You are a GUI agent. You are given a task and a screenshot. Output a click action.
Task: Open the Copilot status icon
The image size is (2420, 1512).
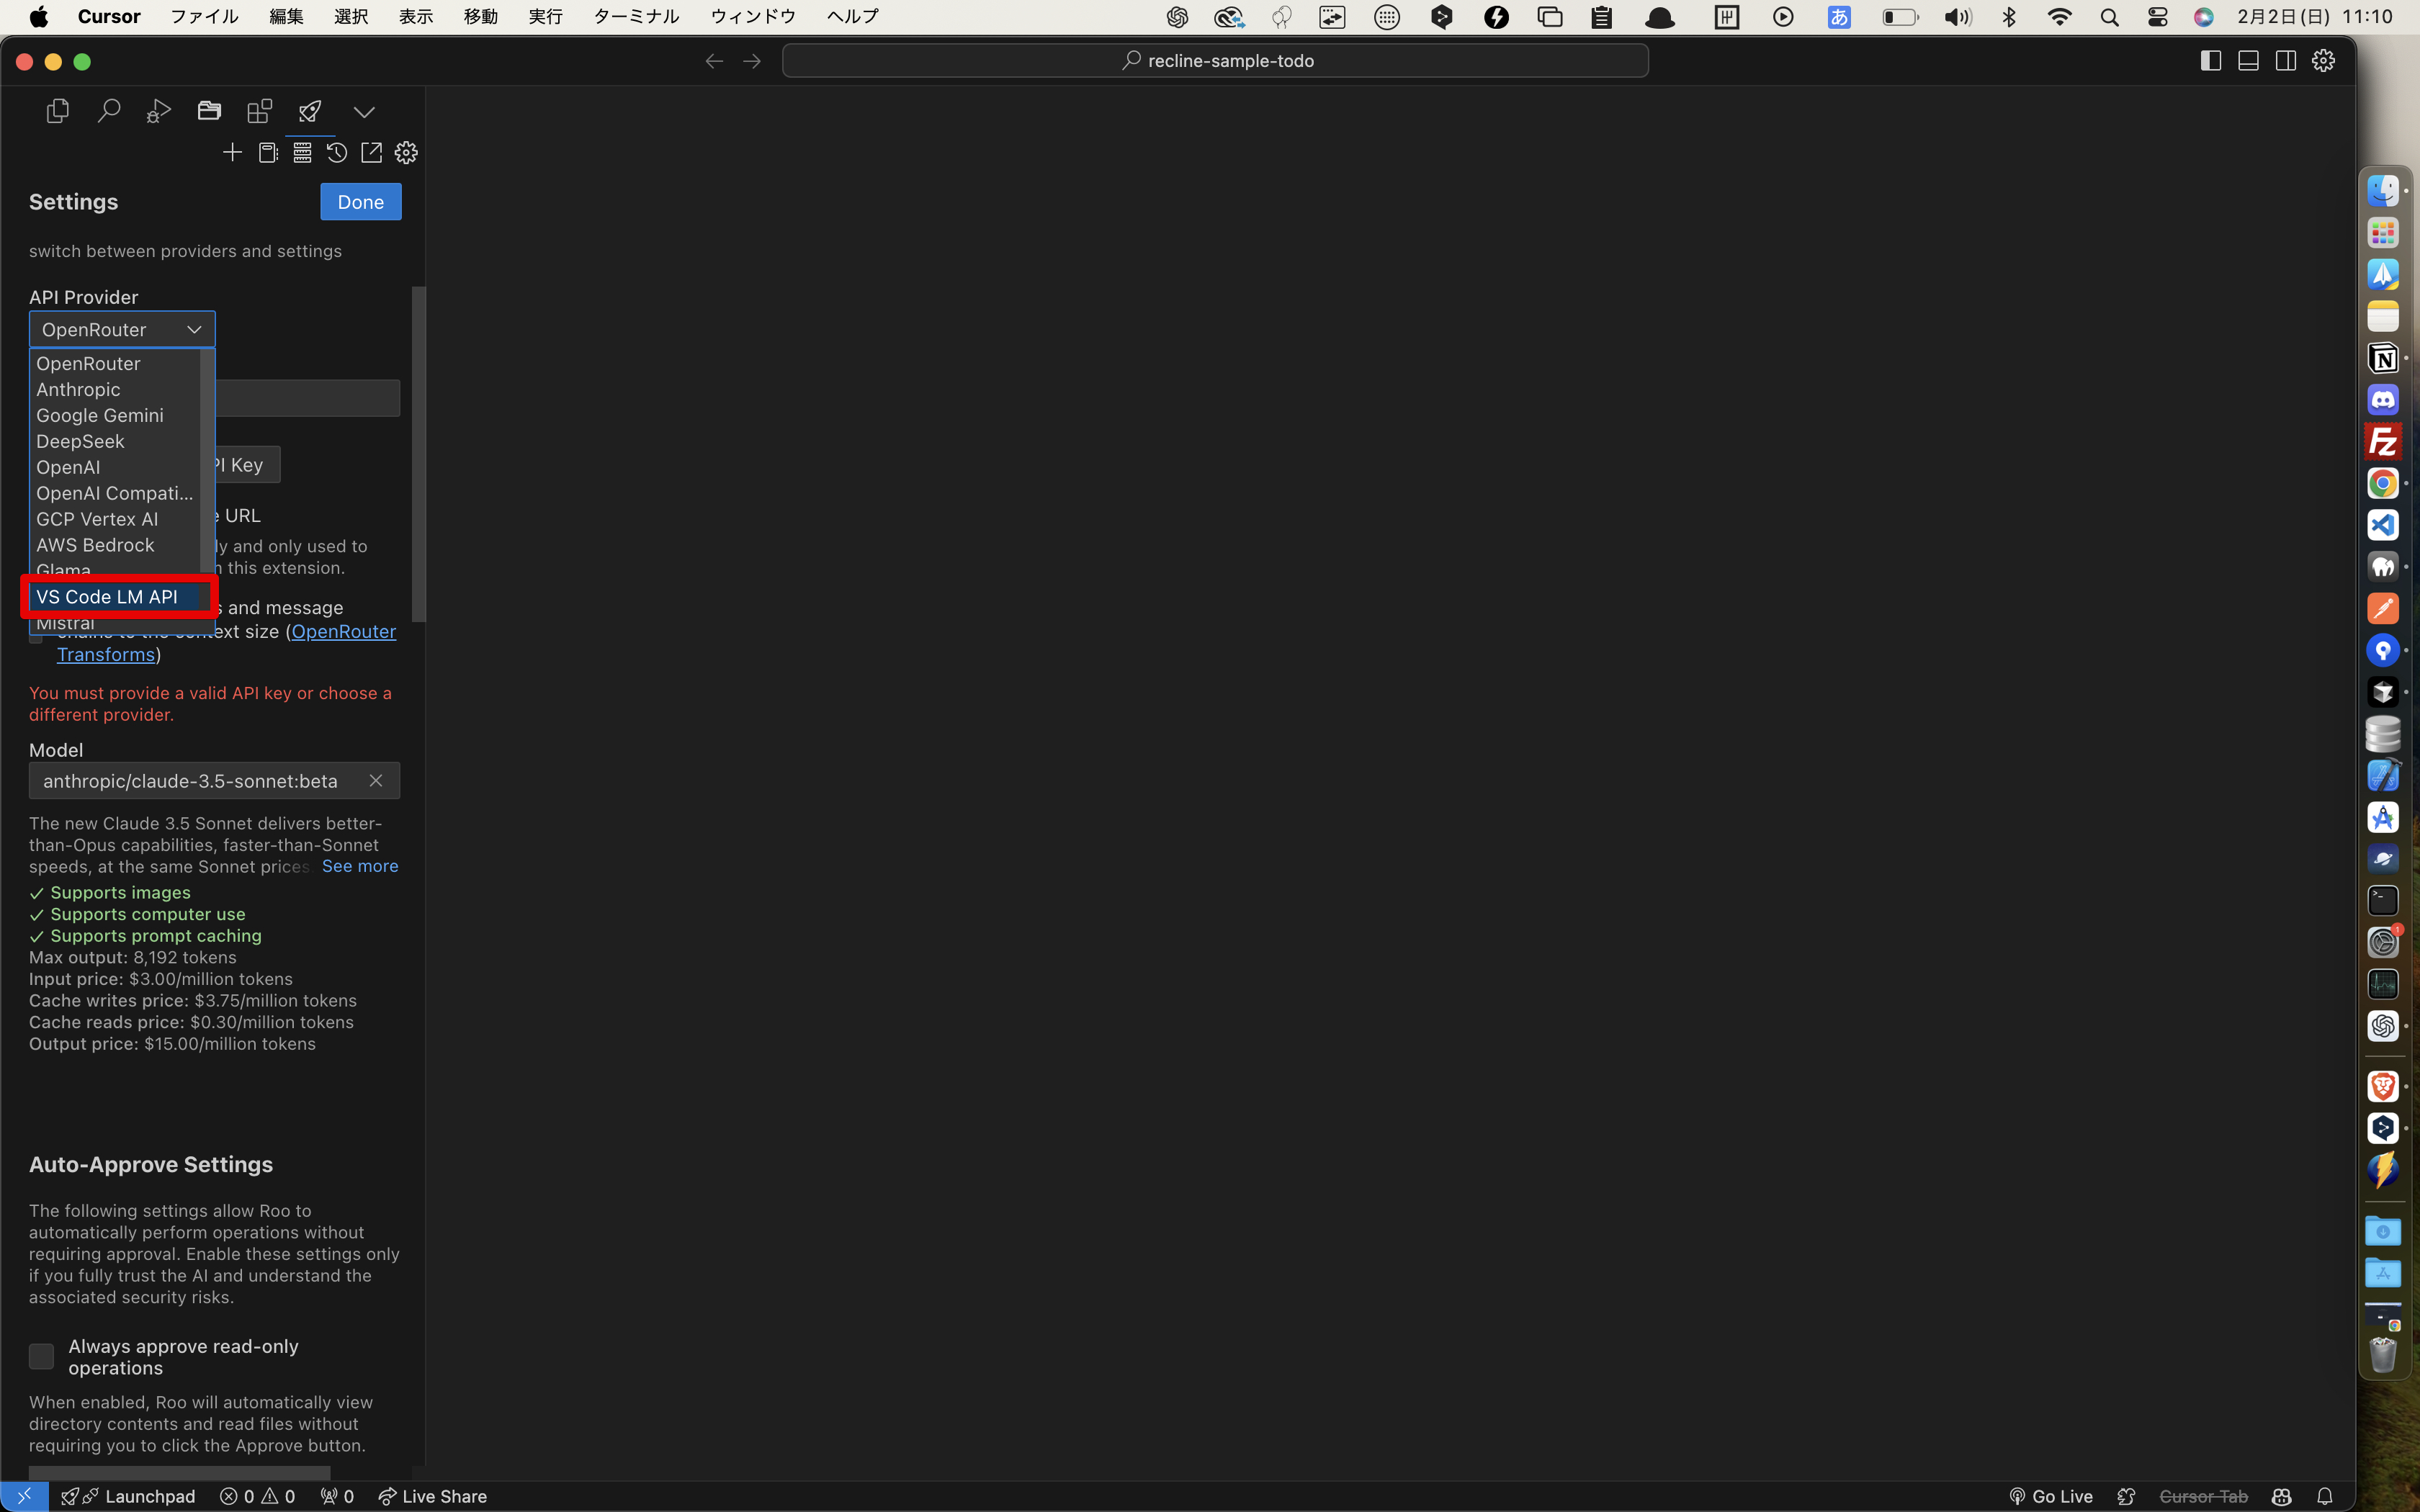(2281, 1496)
